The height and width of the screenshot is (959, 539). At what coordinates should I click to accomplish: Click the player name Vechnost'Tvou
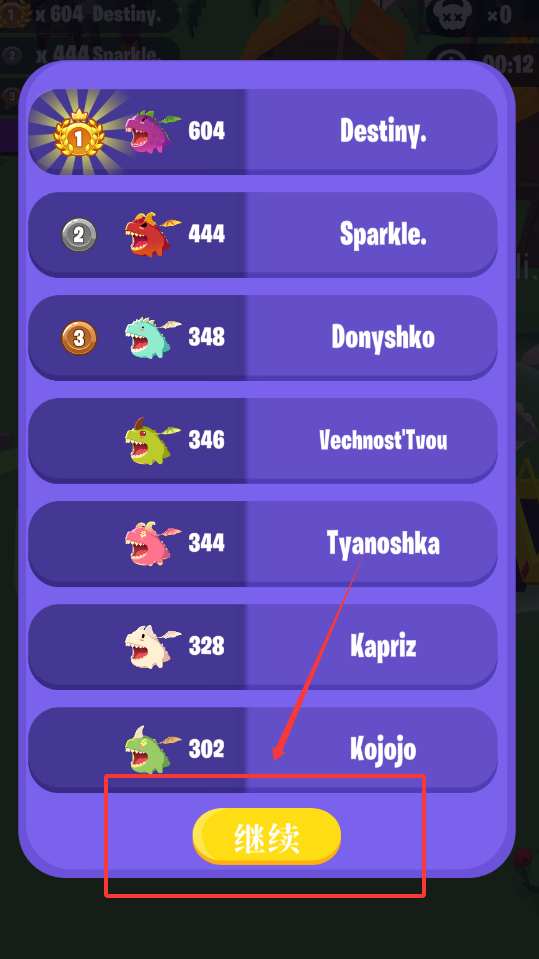coord(383,440)
